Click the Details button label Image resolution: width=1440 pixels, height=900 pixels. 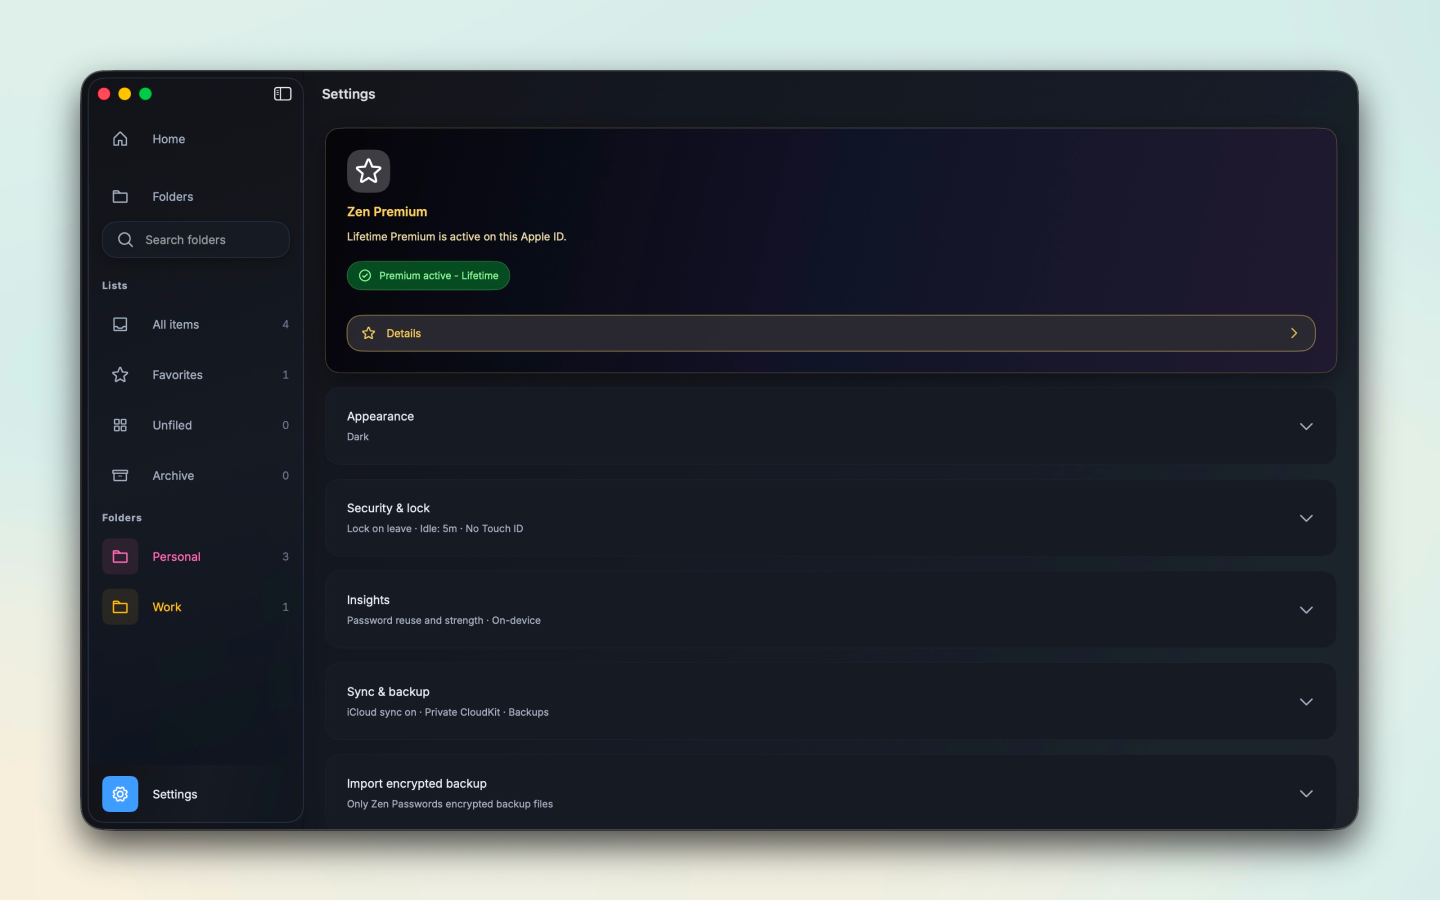(404, 333)
